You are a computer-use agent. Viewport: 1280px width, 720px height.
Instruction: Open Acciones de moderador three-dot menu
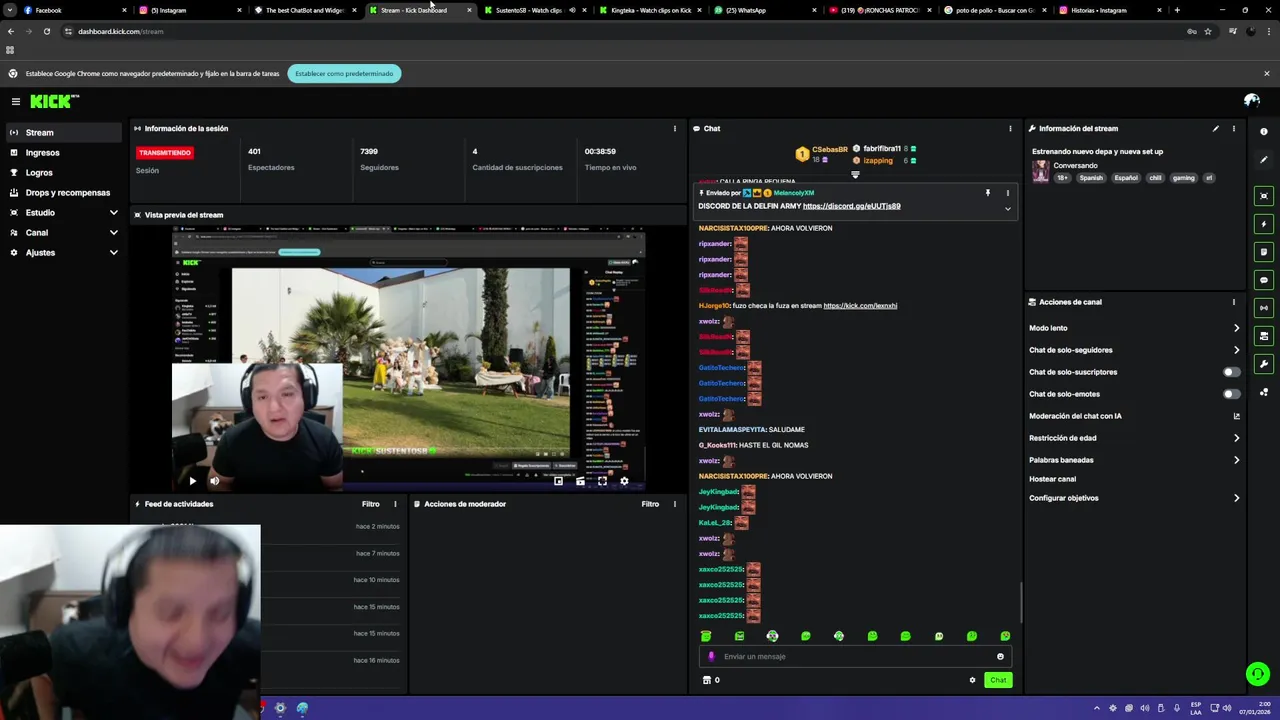[675, 504]
